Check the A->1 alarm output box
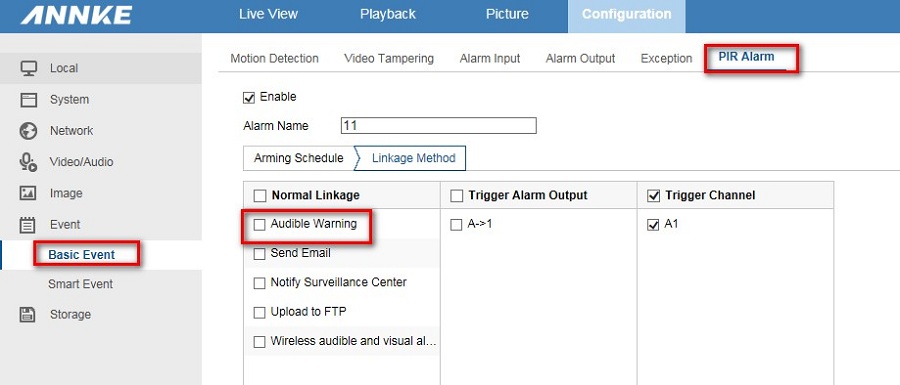The width and height of the screenshot is (900, 385). [456, 225]
